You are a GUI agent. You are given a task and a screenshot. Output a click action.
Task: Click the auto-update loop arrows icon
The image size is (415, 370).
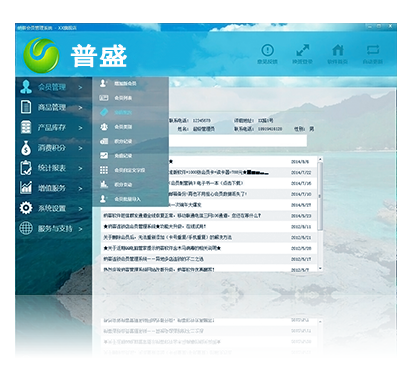(x=373, y=50)
